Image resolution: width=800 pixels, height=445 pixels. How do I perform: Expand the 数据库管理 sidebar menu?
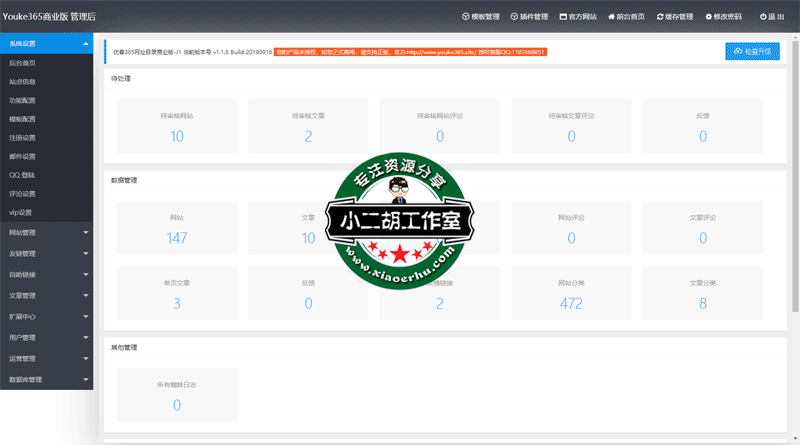(47, 380)
